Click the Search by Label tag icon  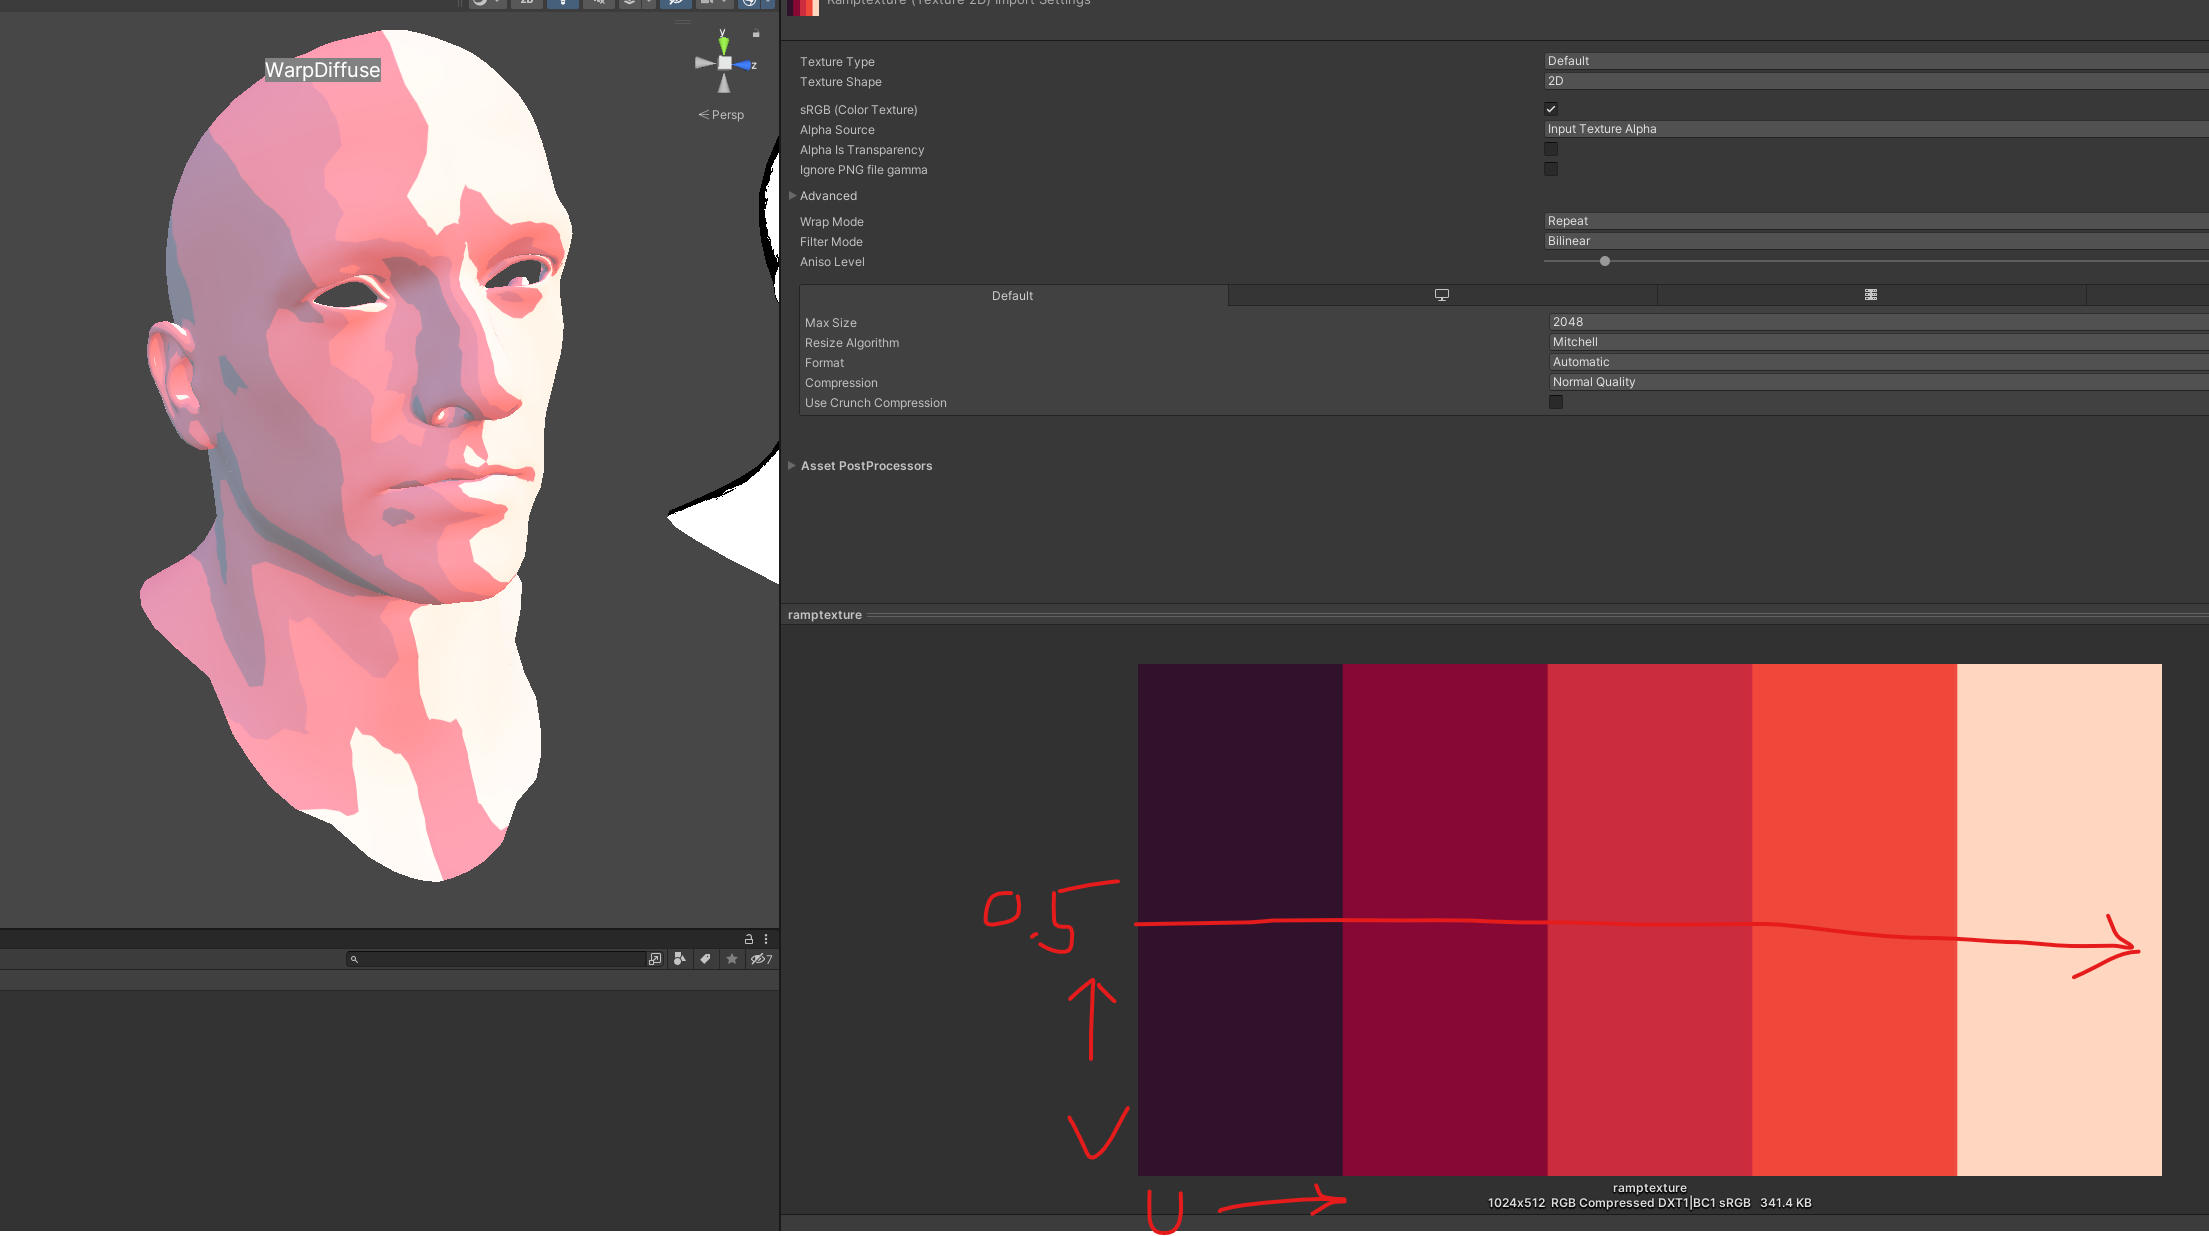coord(706,959)
